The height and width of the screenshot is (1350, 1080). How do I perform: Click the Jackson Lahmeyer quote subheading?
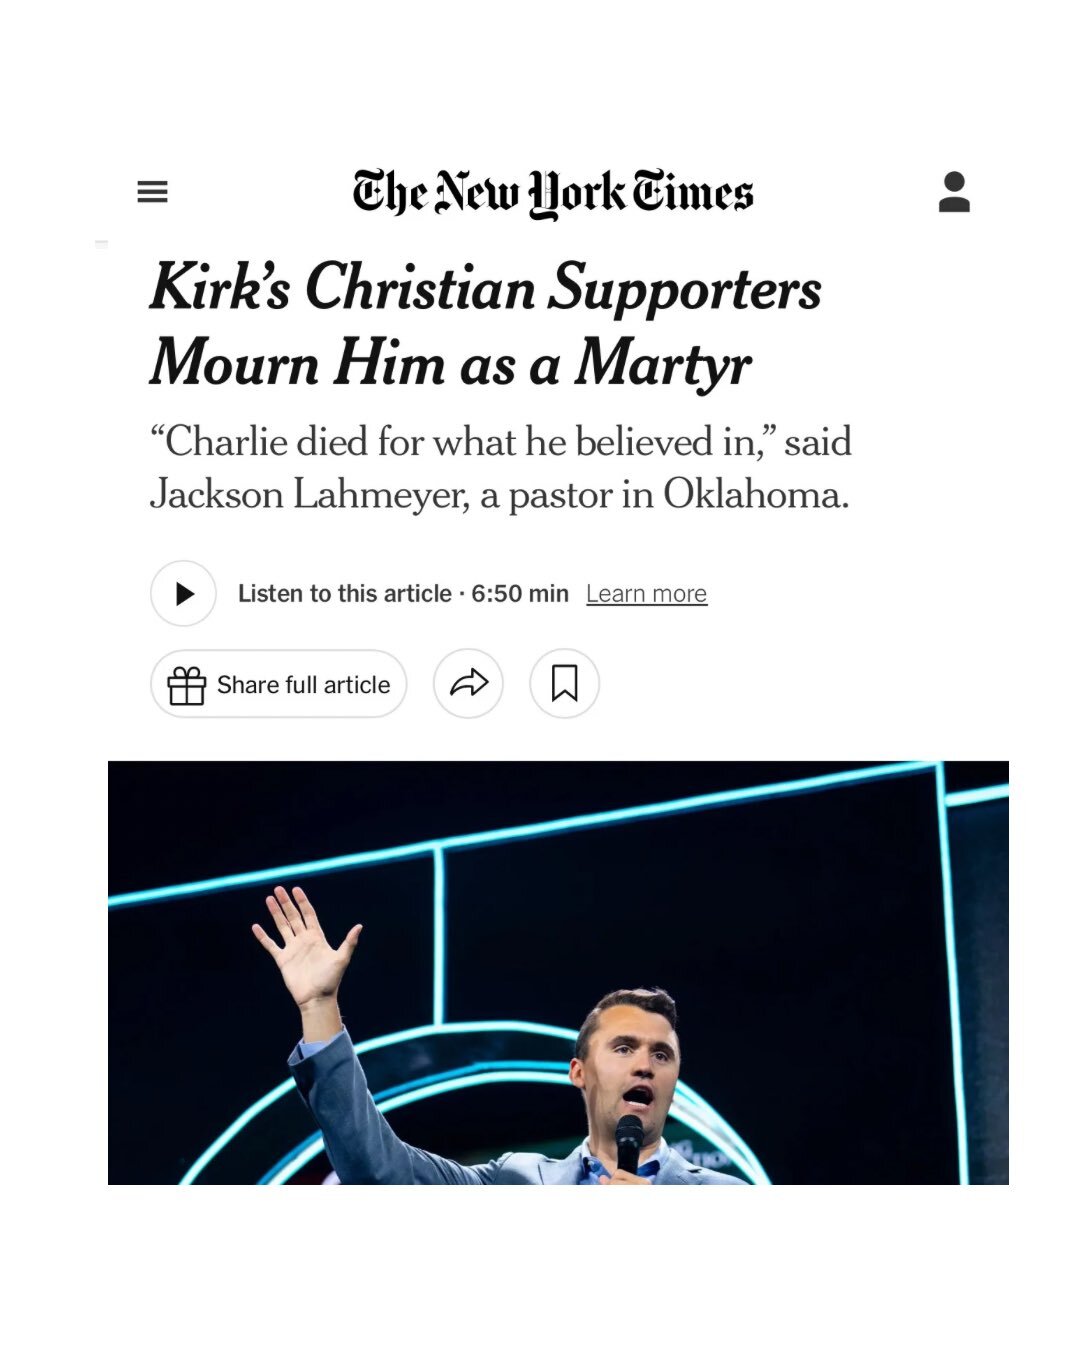click(500, 468)
